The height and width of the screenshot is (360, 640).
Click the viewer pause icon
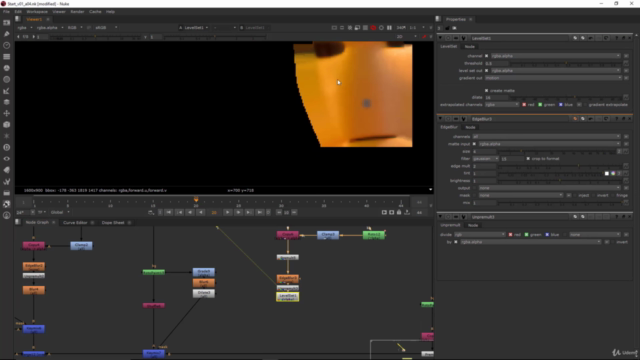coord(389,28)
